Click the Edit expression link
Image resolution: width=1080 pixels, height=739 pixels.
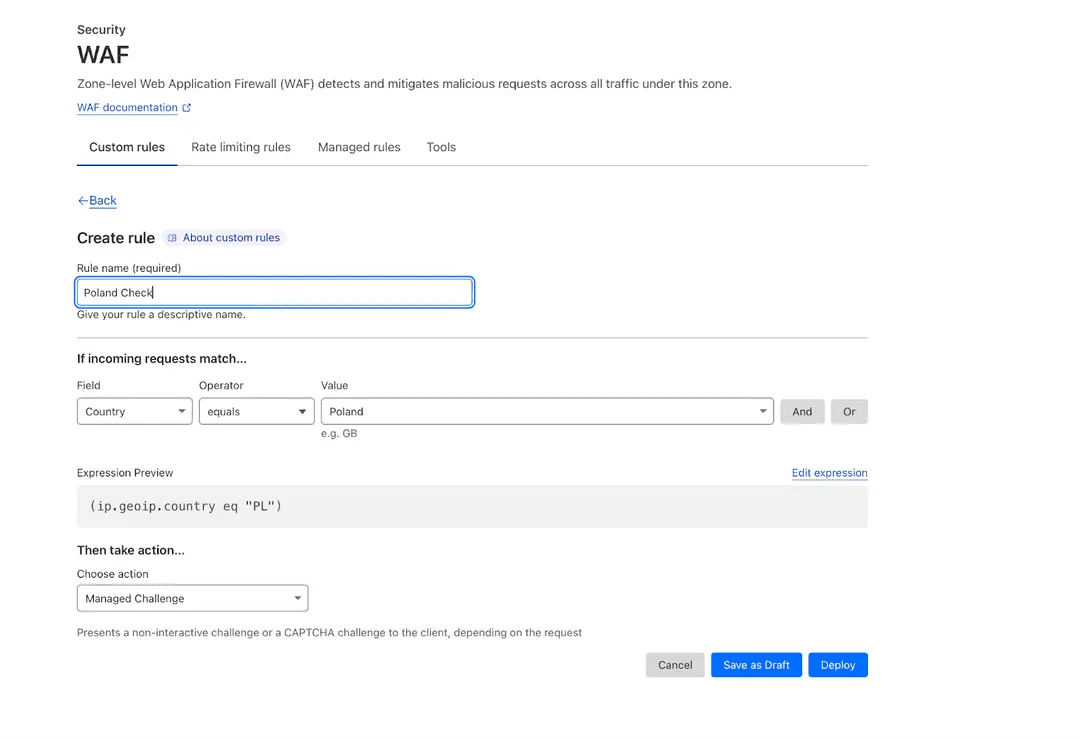point(829,473)
